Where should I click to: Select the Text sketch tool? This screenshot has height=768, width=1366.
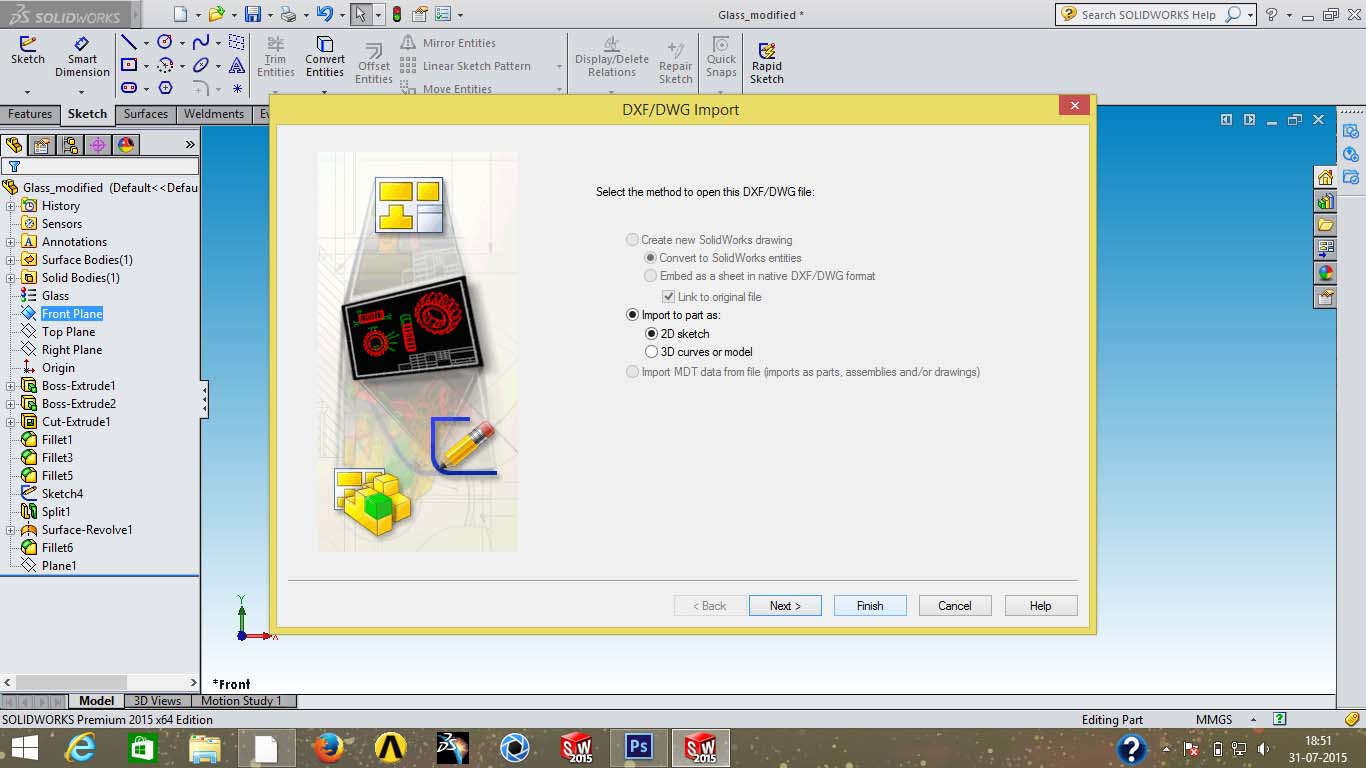coord(237,65)
